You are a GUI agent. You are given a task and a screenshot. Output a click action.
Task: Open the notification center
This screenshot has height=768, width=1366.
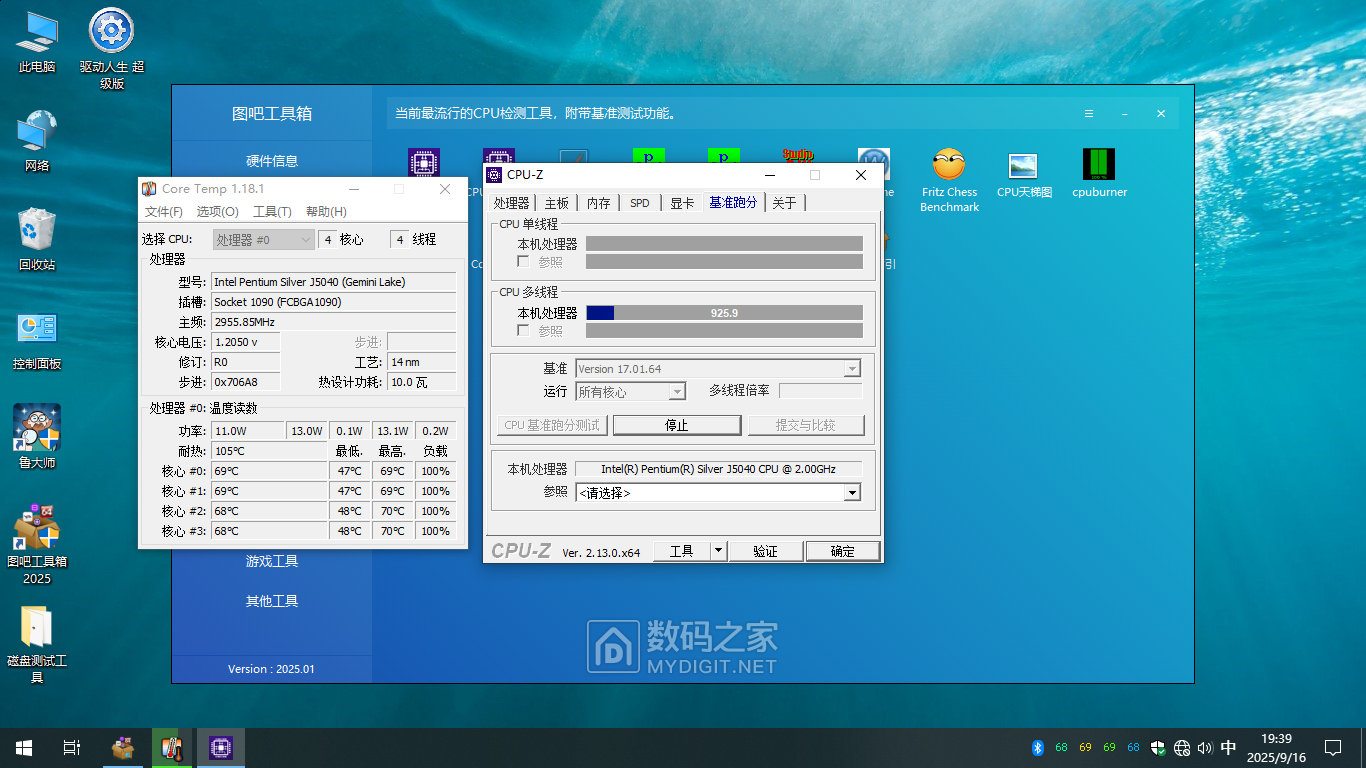coord(1333,748)
